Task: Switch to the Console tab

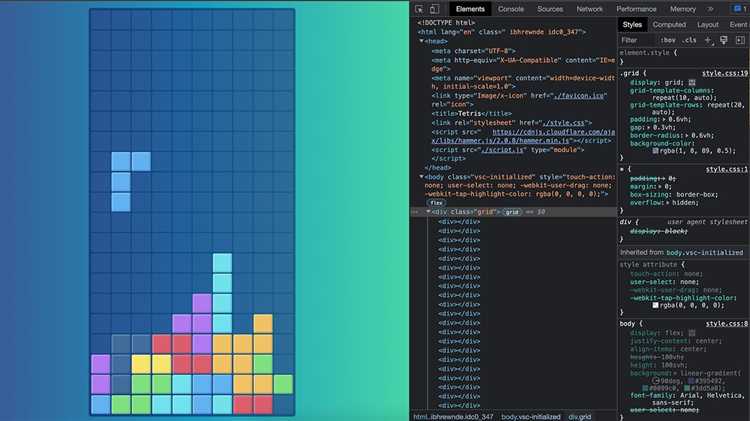Action: click(510, 9)
